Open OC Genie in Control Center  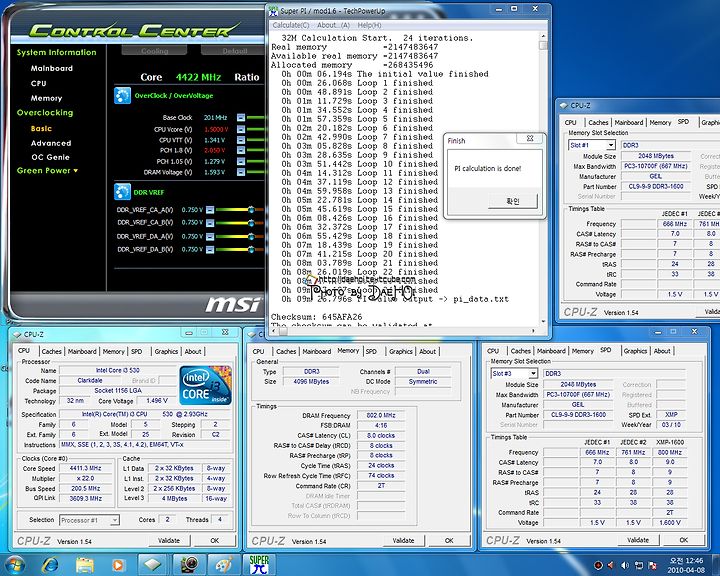coord(51,157)
